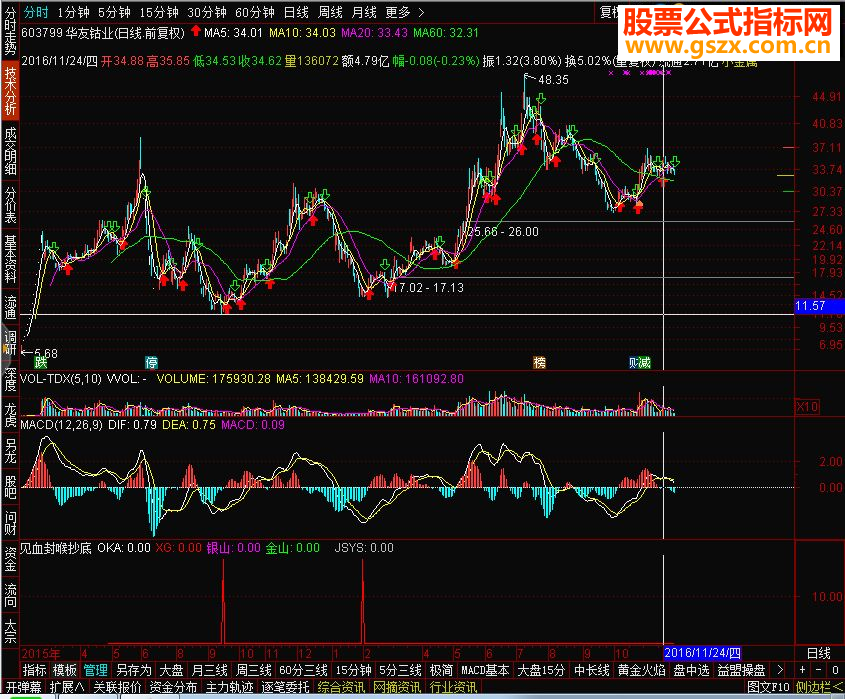Switch to the 5分钟 period tab
Screen dimensions: 845x699
[x=114, y=12]
